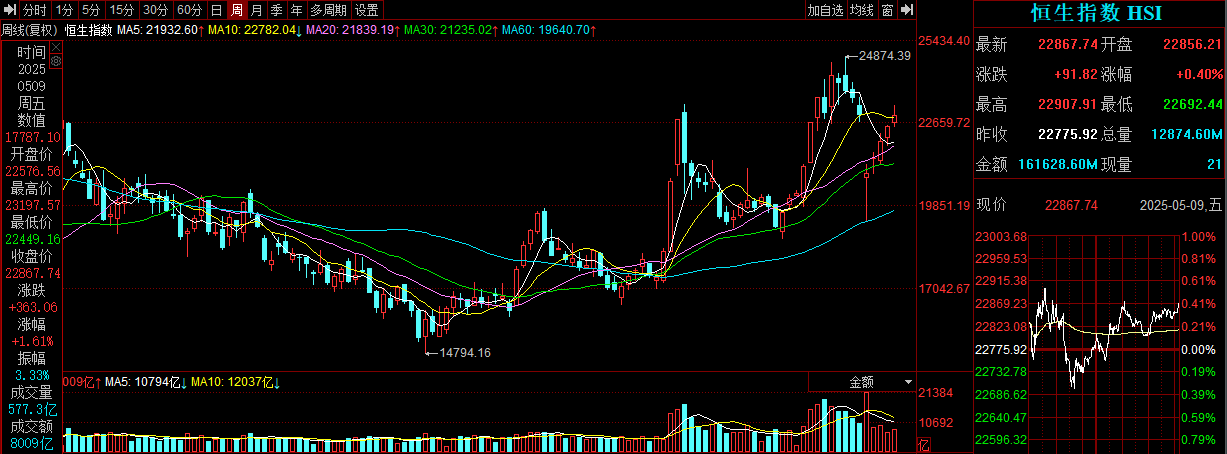Click the MA5: 21932.60 indicator label

(158, 30)
